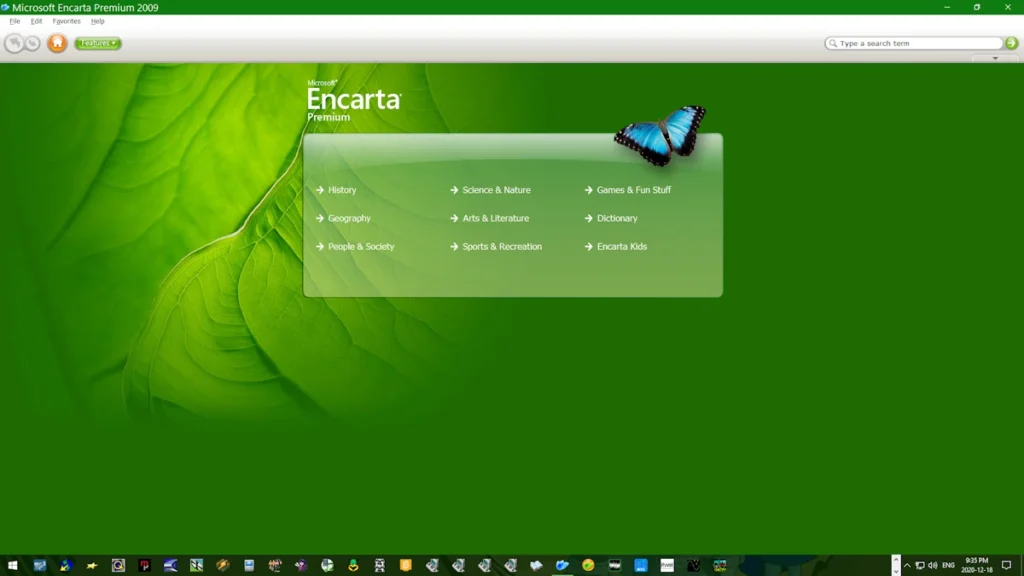The height and width of the screenshot is (576, 1024).
Task: Click the green search Go arrow
Action: [x=1011, y=43]
